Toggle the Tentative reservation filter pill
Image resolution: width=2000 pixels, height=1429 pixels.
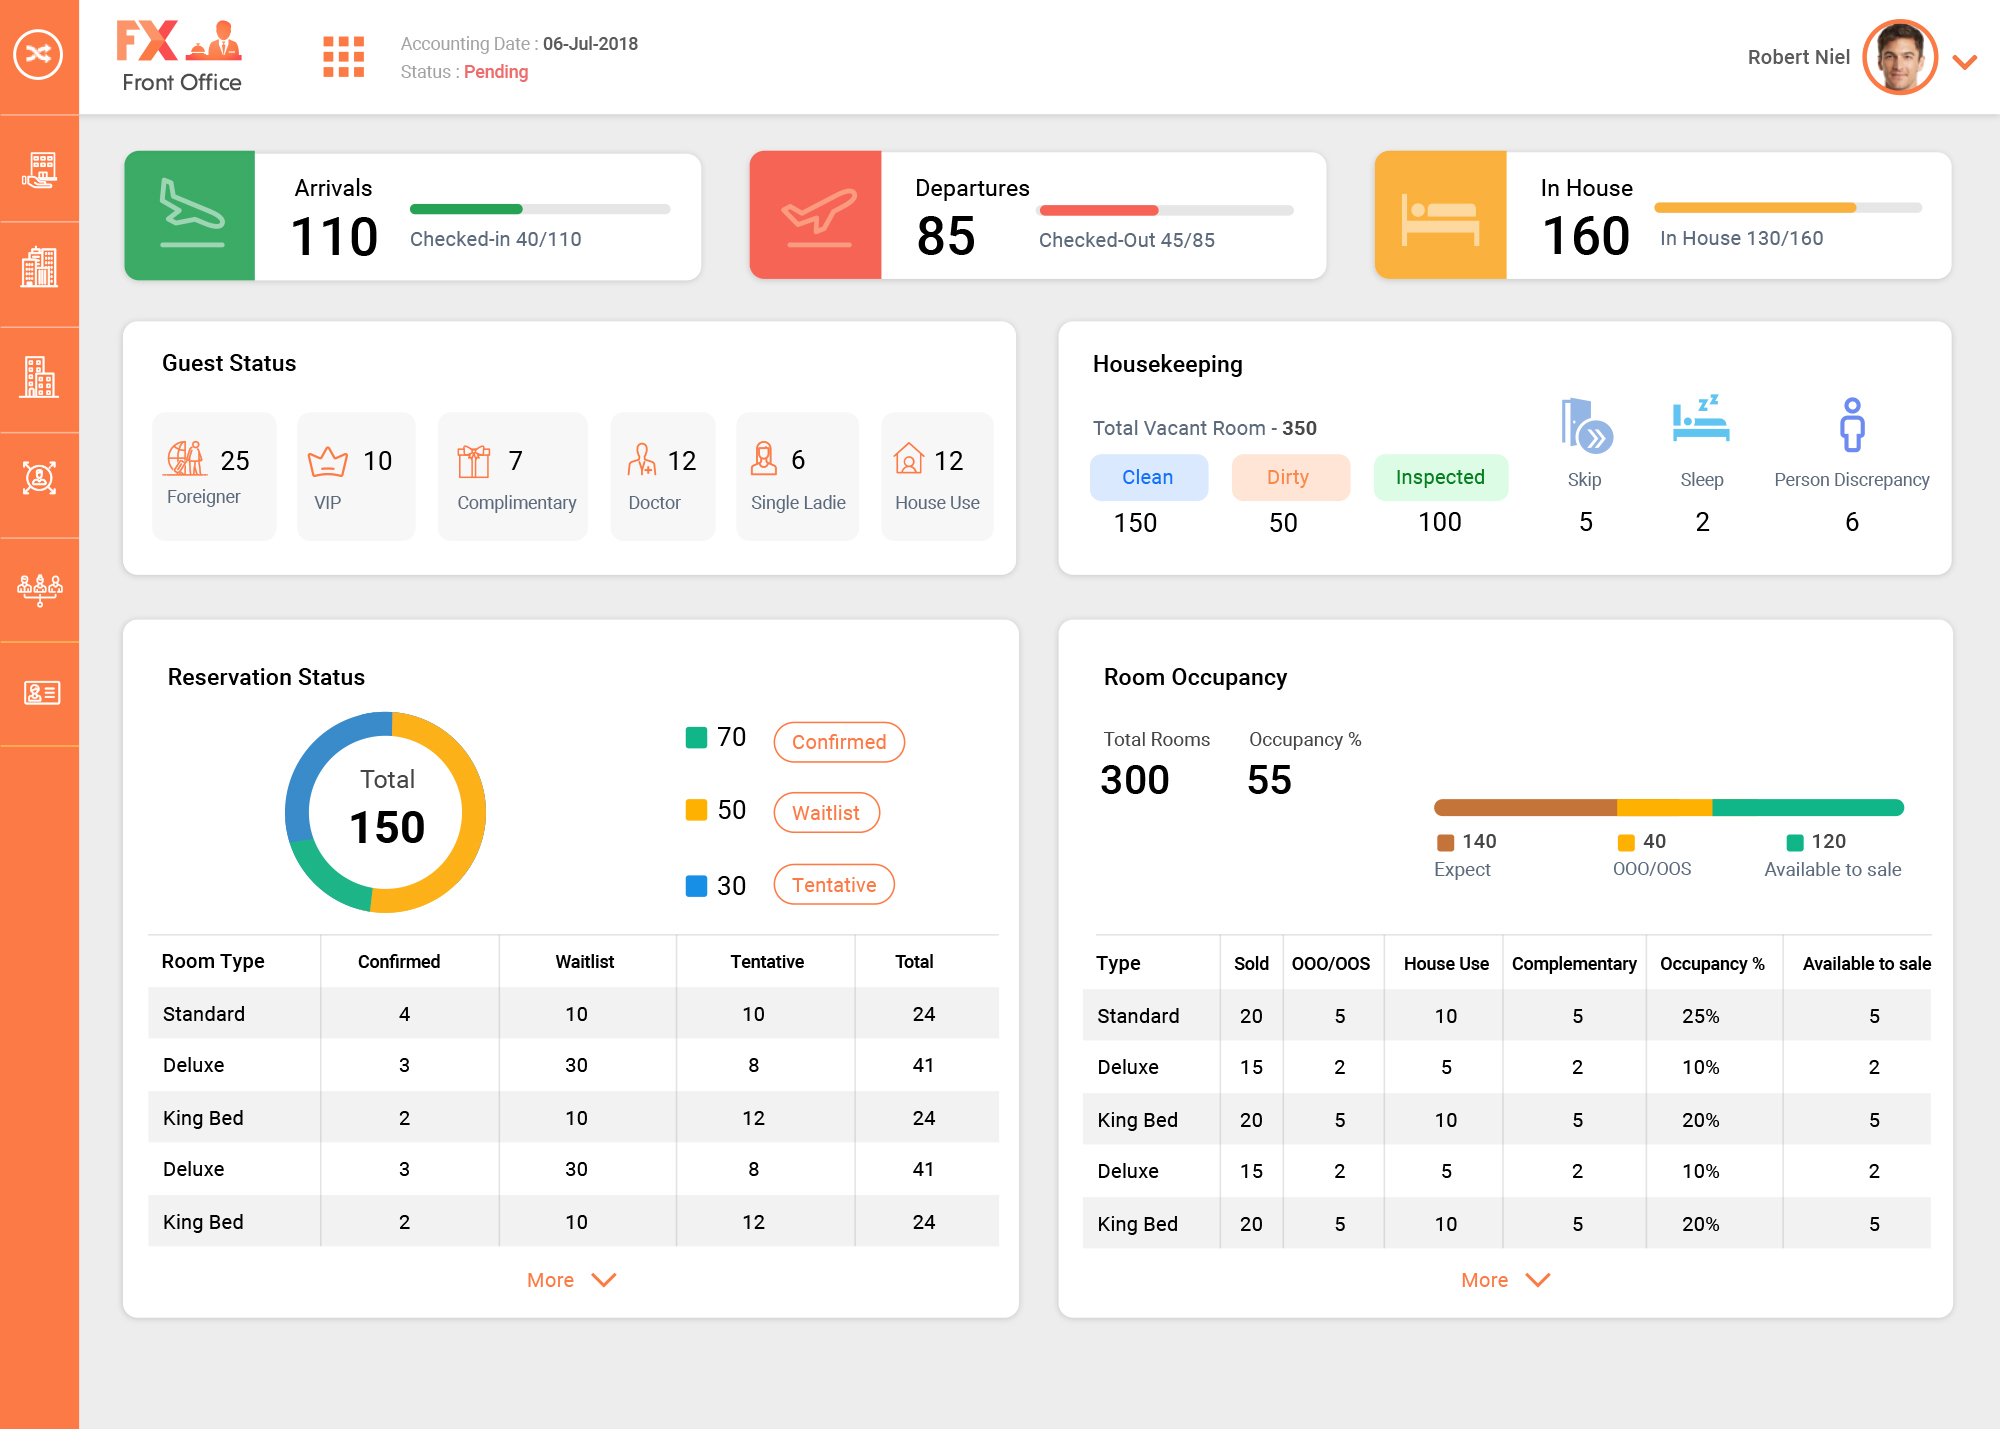(x=833, y=885)
